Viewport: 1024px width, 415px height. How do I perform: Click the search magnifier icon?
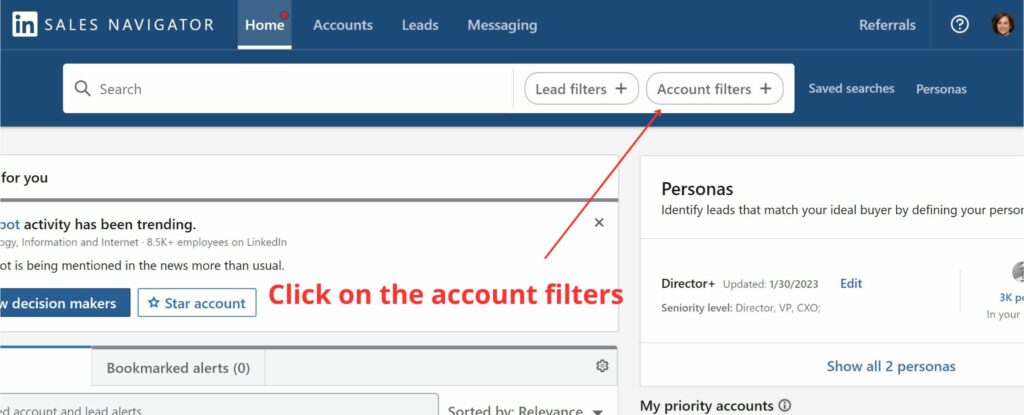point(82,89)
